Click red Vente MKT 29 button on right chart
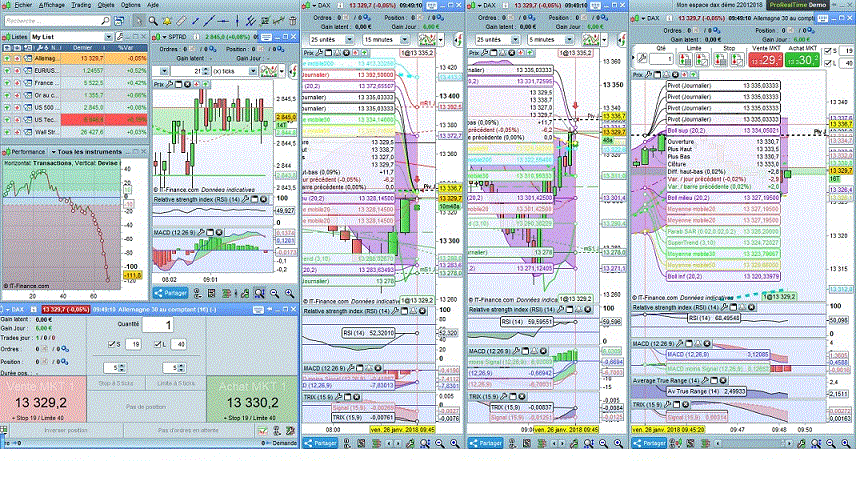Image resolution: width=856 pixels, height=481 pixels. pyautogui.click(x=765, y=60)
